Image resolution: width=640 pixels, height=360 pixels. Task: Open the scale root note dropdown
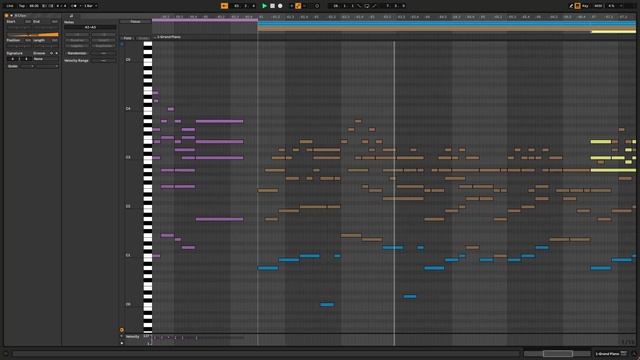coord(27,66)
